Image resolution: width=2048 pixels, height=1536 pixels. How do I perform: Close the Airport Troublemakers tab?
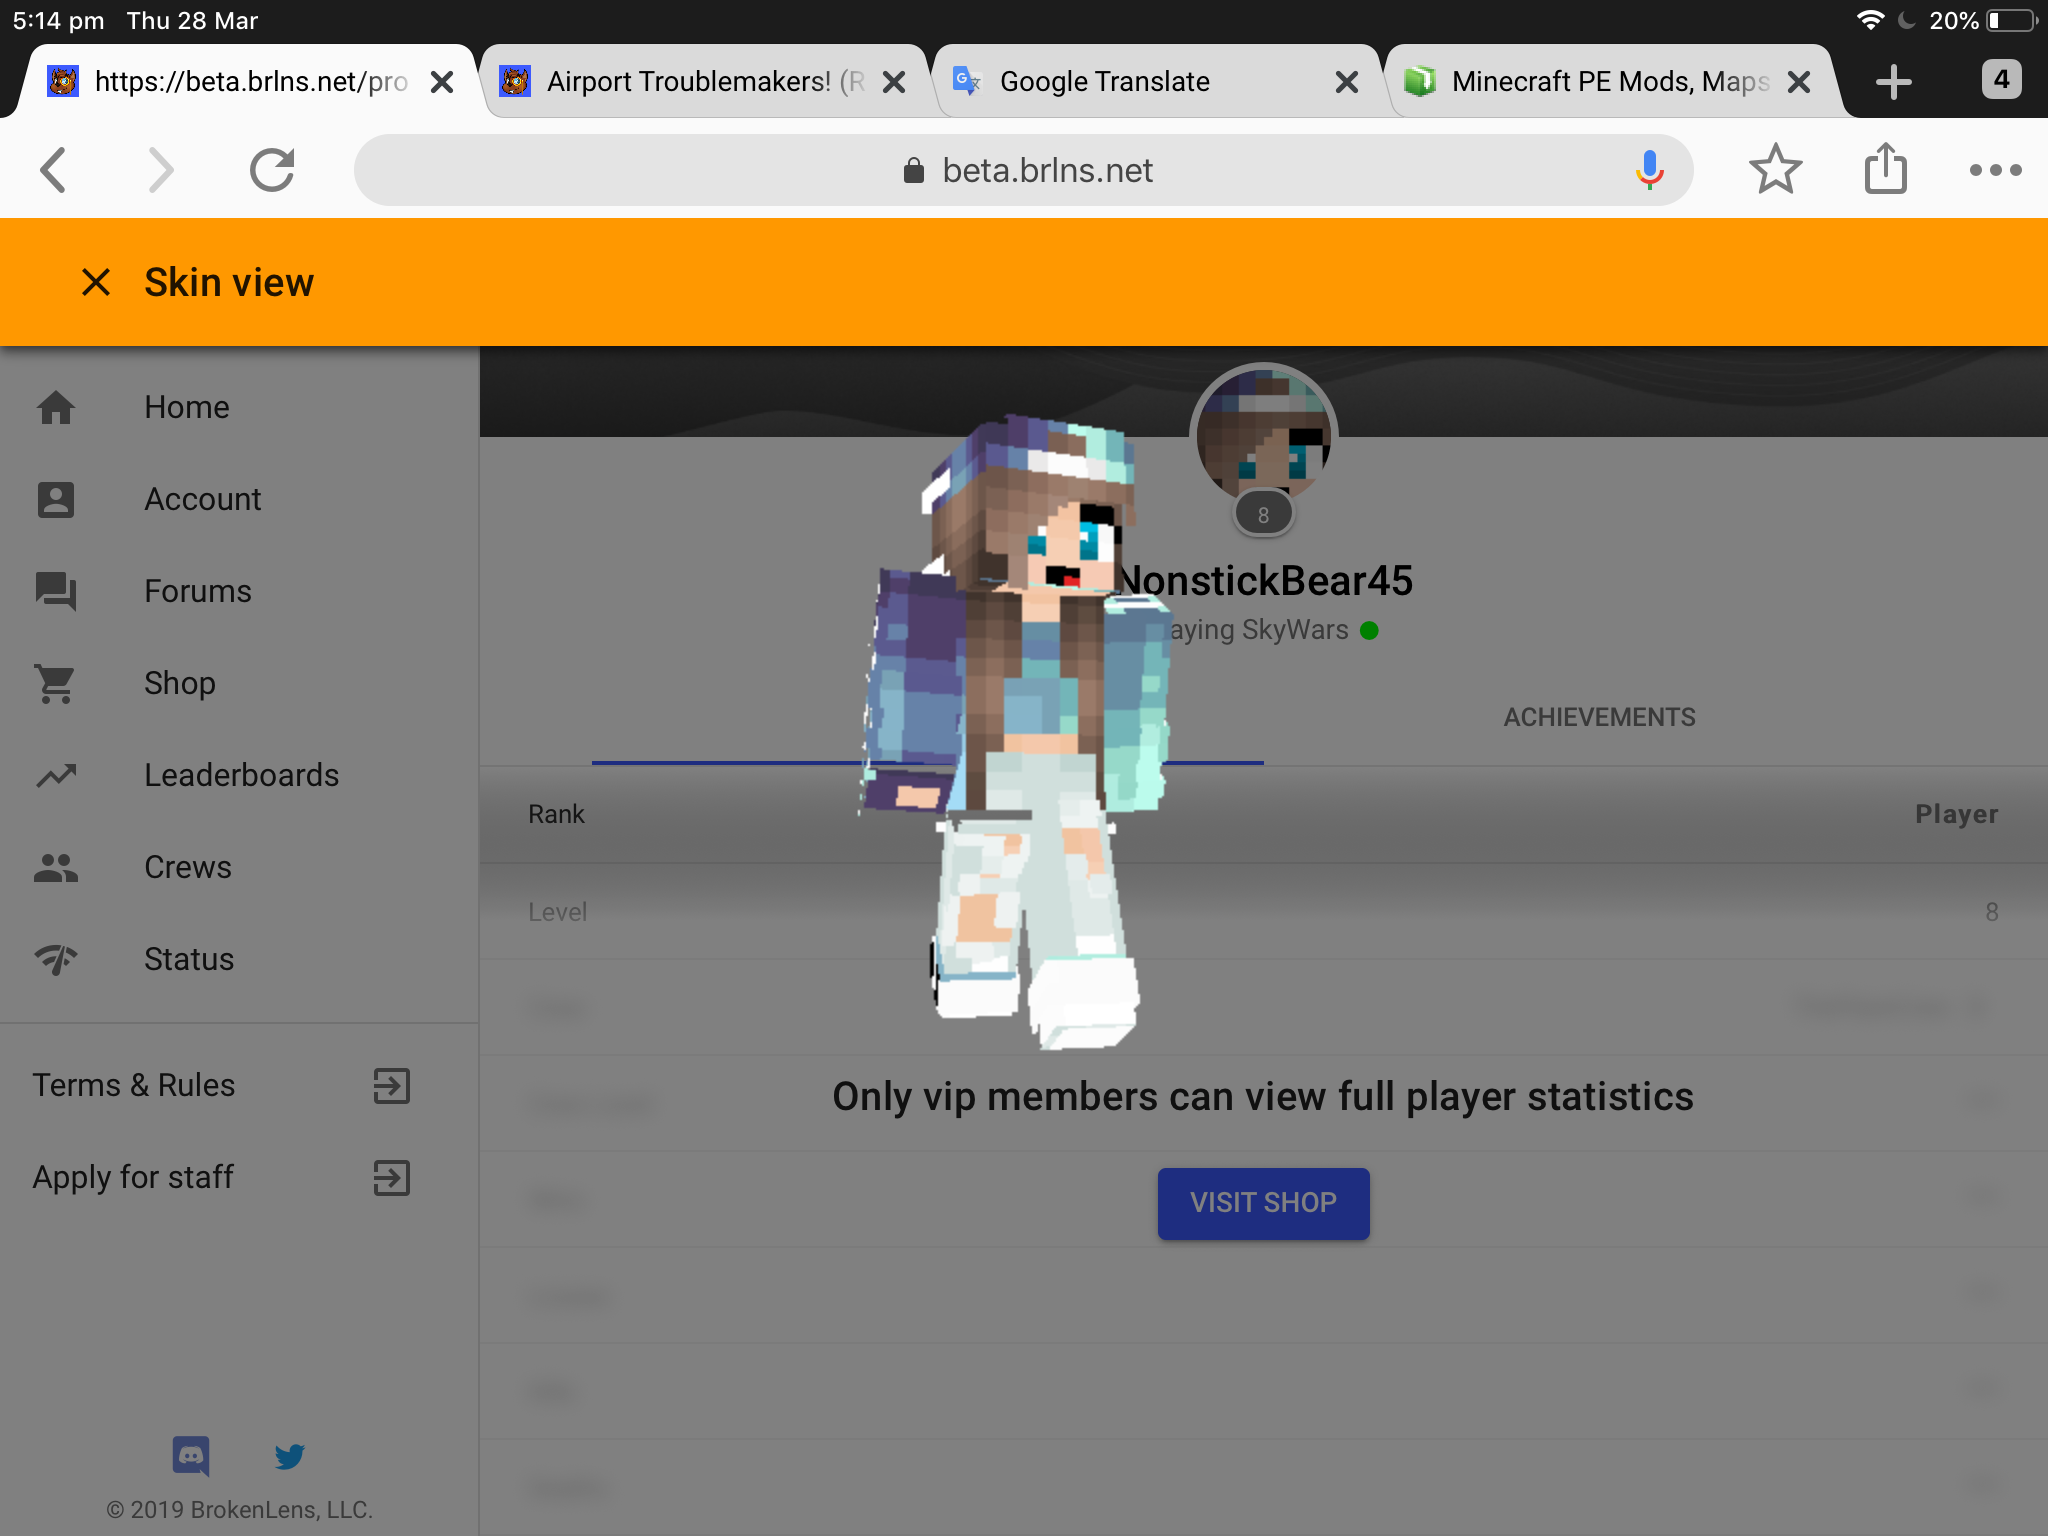pyautogui.click(x=894, y=82)
